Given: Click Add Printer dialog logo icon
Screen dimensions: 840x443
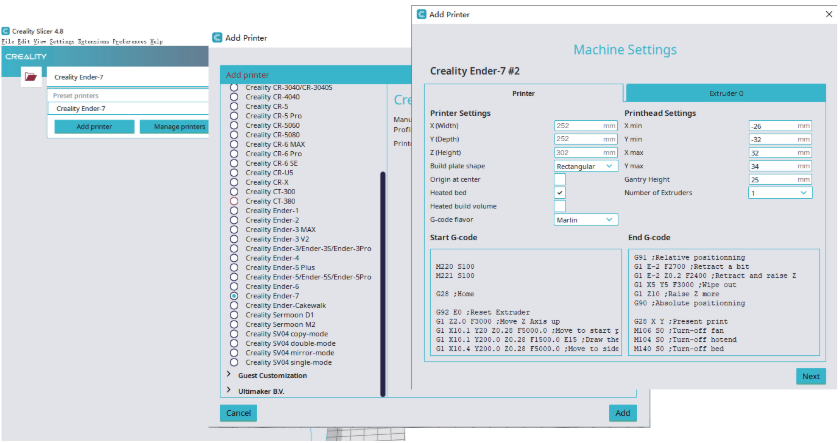Looking at the screenshot, I should point(217,37).
